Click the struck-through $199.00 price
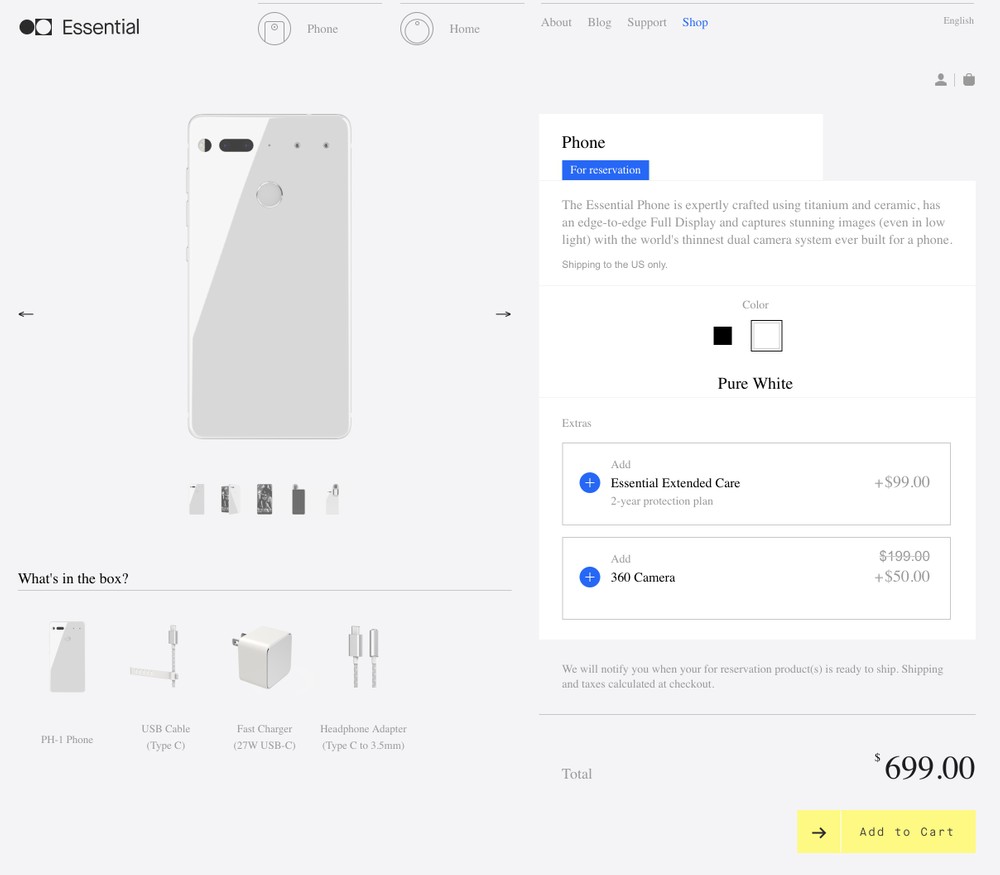 904,556
